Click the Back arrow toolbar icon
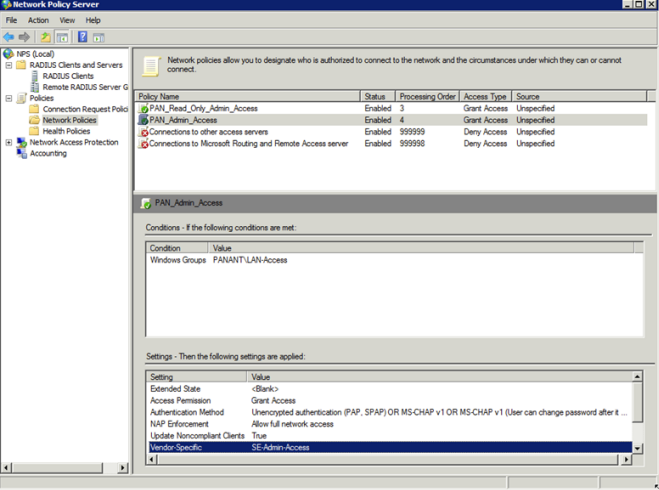659x490 pixels. (9, 37)
